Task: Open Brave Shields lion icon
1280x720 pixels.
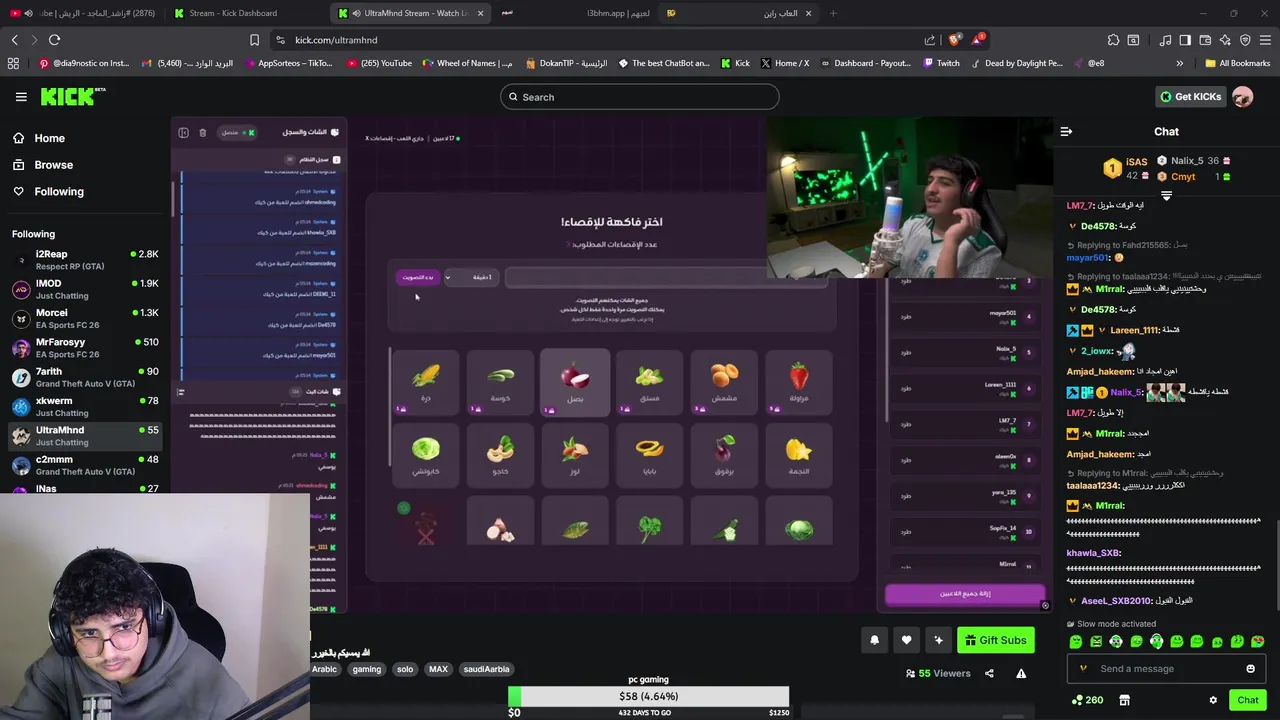Action: (955, 40)
